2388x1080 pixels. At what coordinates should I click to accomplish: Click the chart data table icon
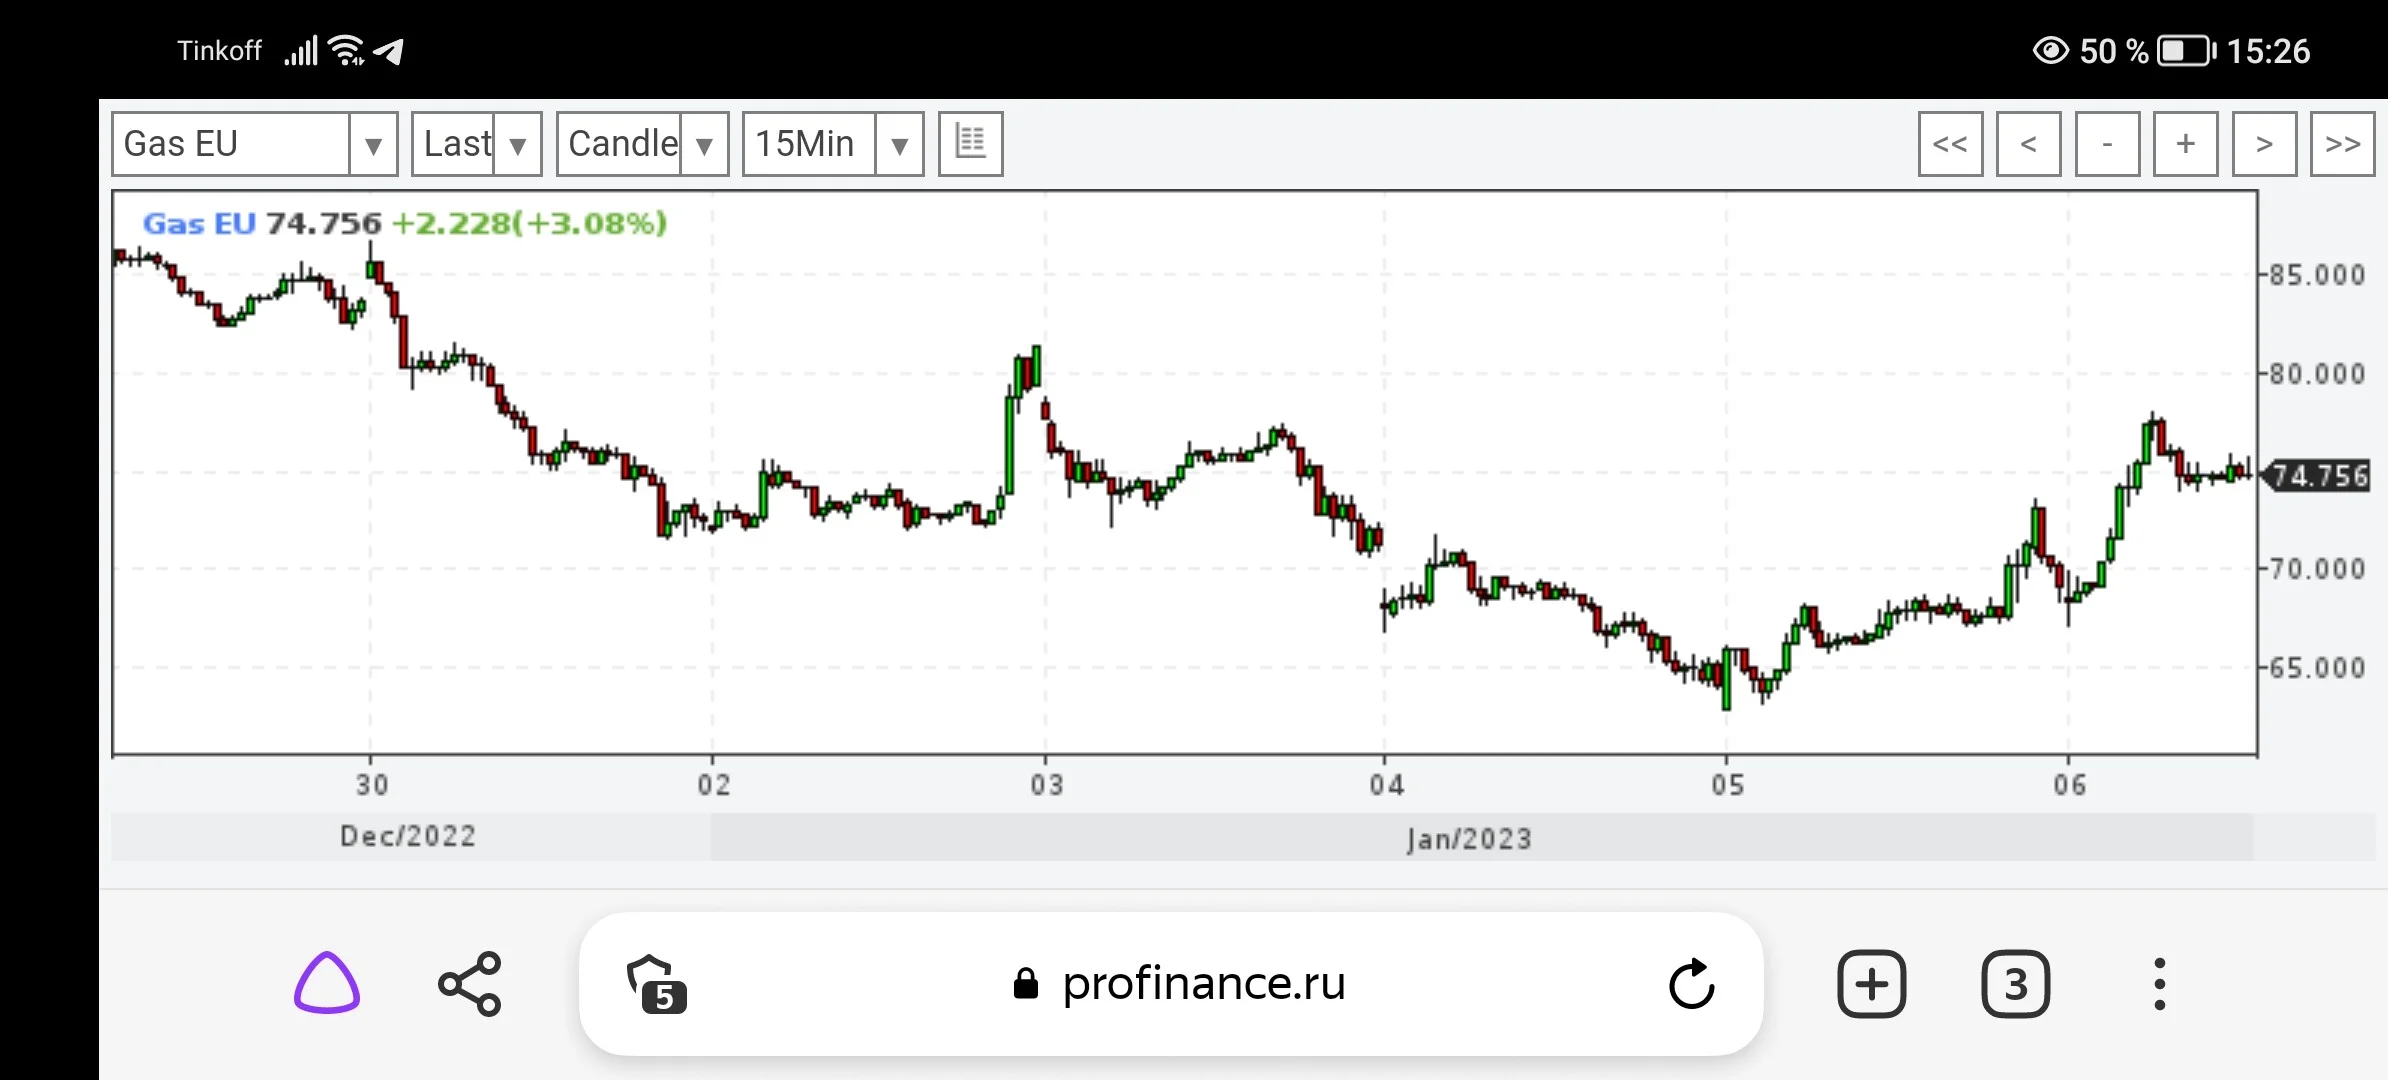pyautogui.click(x=970, y=144)
